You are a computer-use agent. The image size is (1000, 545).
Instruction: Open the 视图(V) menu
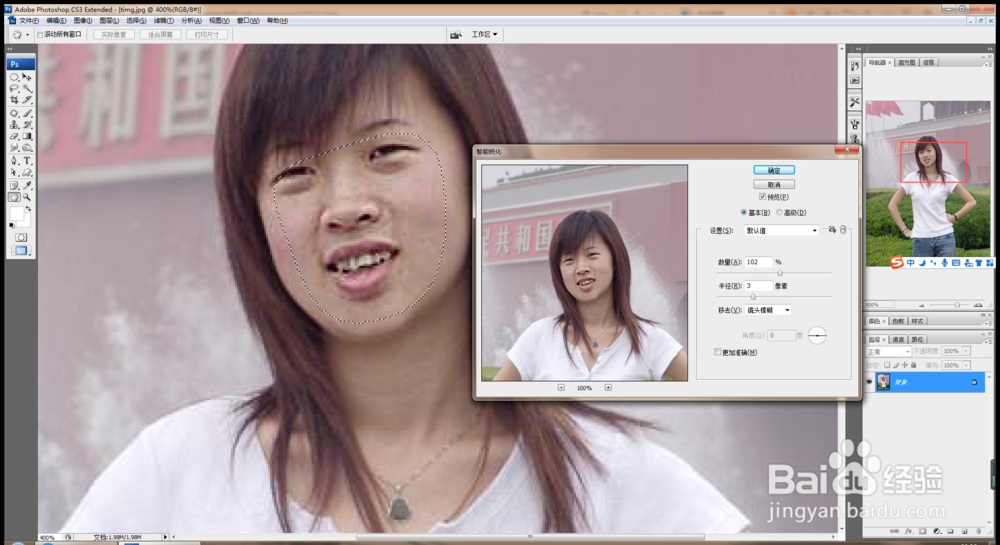(x=219, y=20)
